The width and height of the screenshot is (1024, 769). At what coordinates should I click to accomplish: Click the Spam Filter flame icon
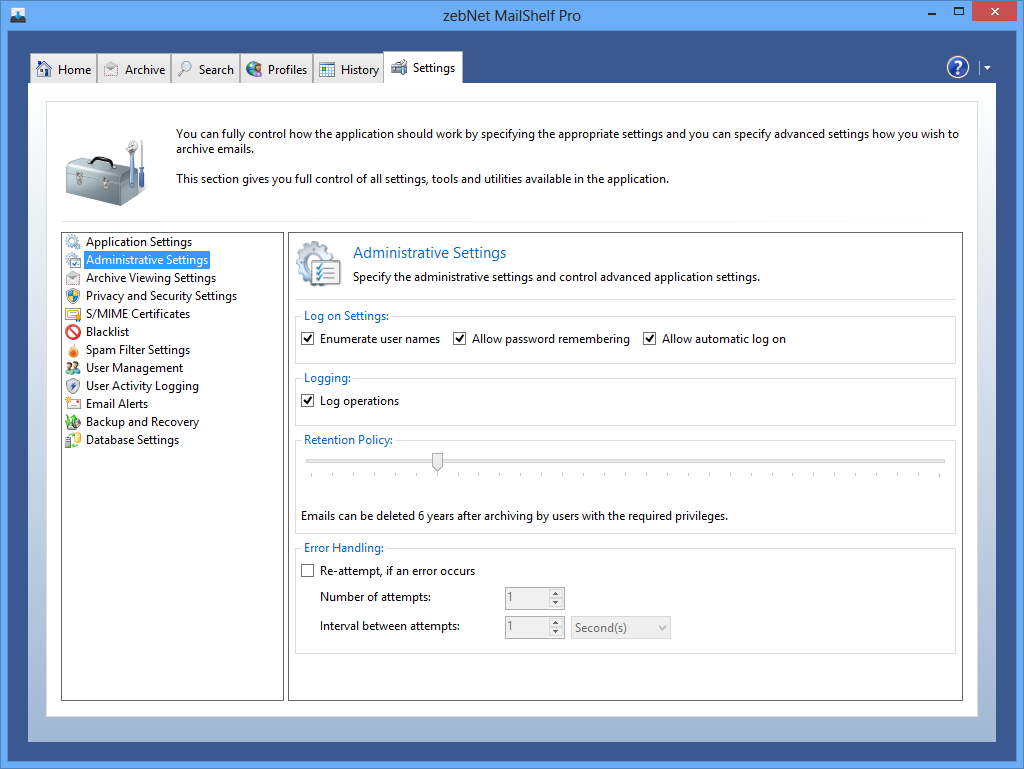[x=73, y=350]
